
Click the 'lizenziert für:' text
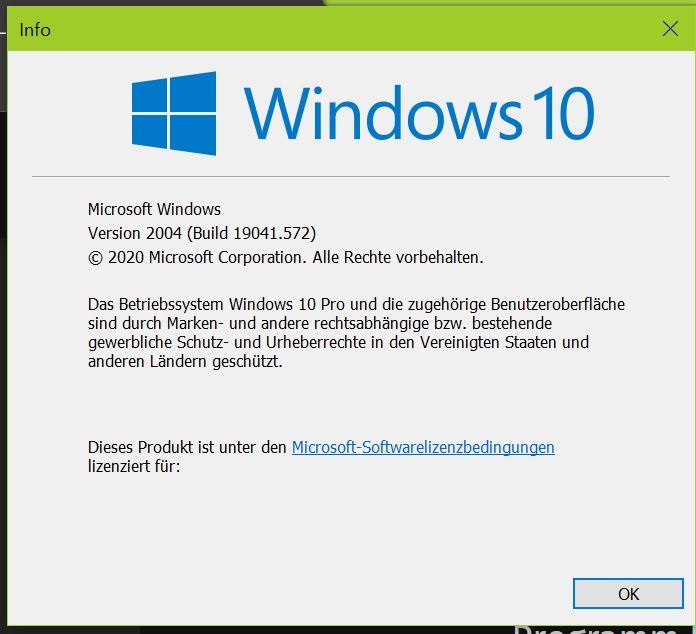134,467
